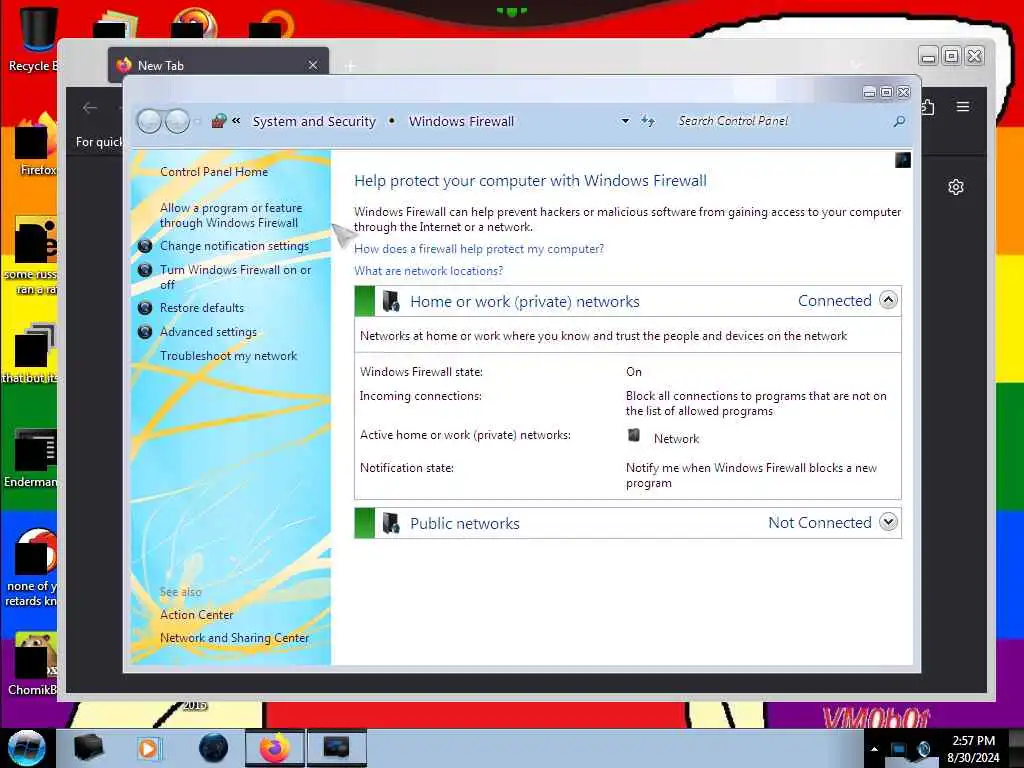Image resolution: width=1024 pixels, height=768 pixels.
Task: Open Control Panel Home
Action: pyautogui.click(x=214, y=172)
